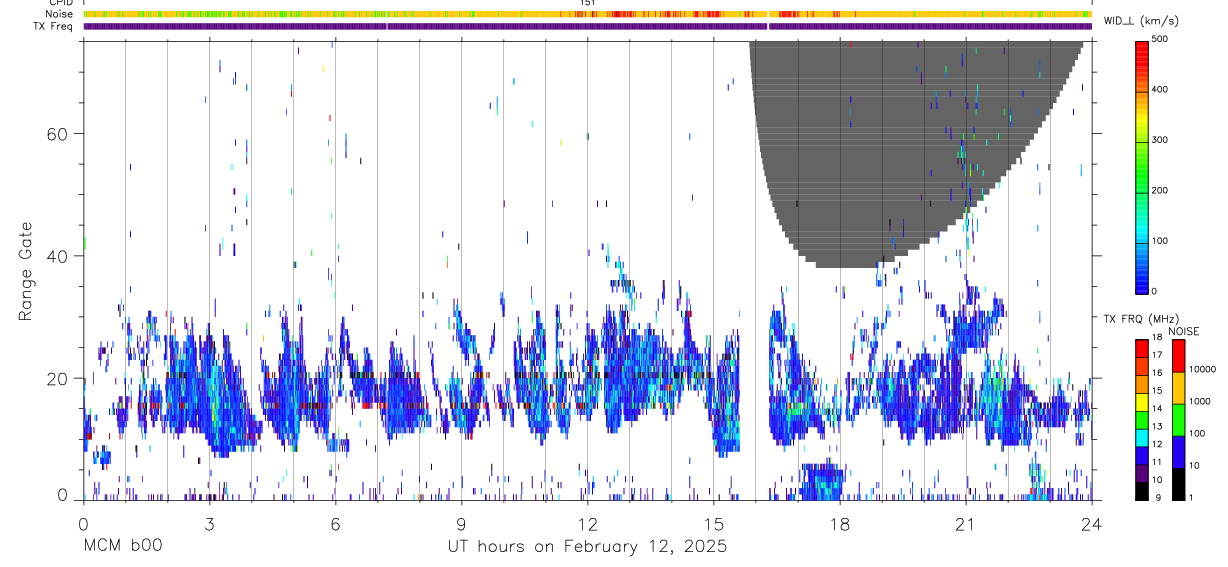Click the purple TX Freq strip above the plot
The image size is (1228, 567).
(x=587, y=26)
